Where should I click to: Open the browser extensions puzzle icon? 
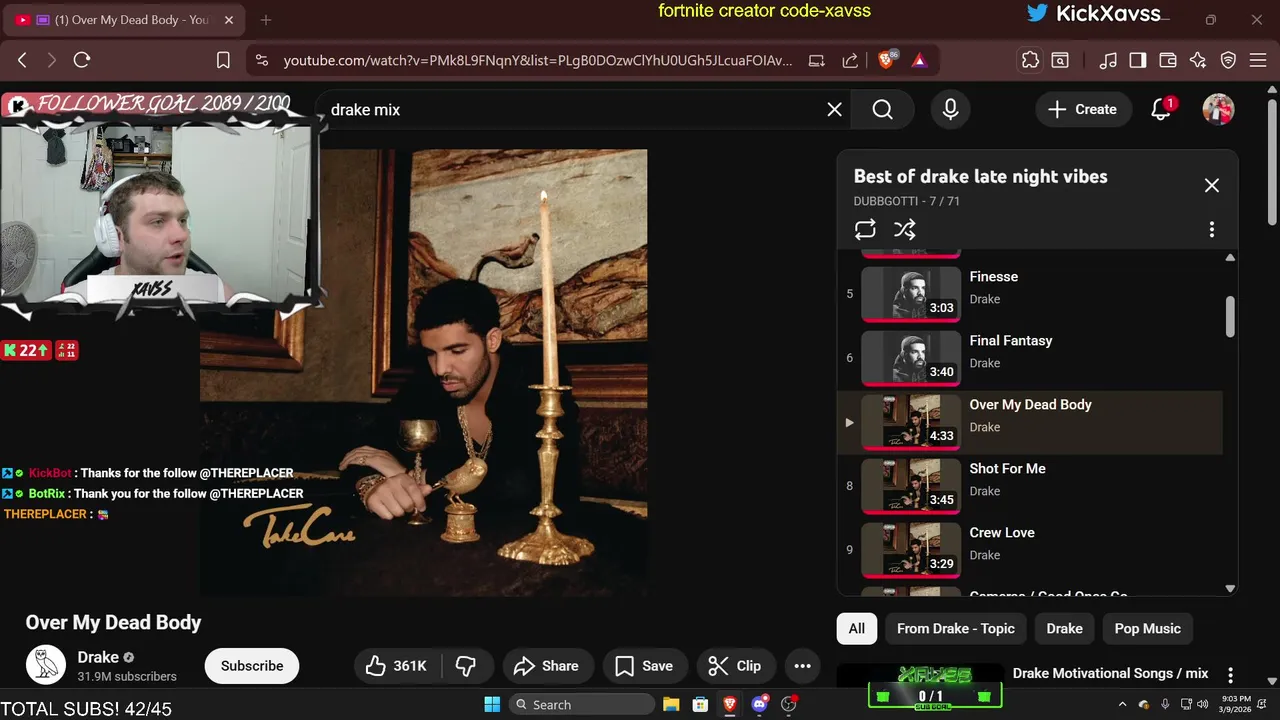pos(1030,61)
